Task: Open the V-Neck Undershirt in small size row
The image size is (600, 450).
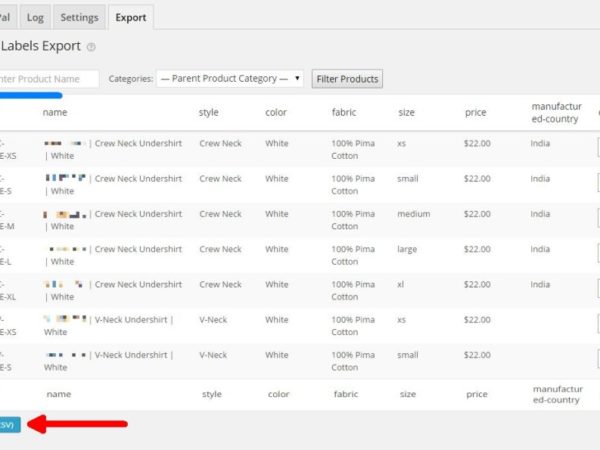Action: point(132,355)
